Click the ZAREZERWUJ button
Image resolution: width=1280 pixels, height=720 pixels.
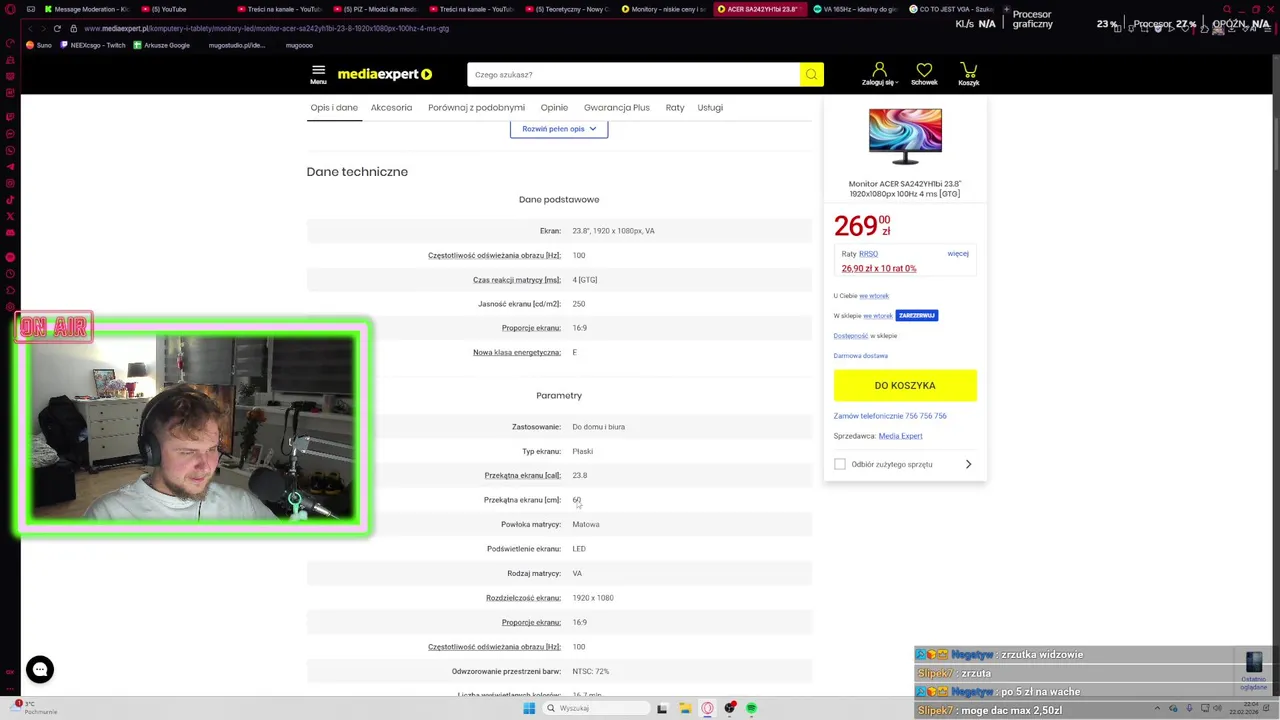pyautogui.click(x=916, y=315)
